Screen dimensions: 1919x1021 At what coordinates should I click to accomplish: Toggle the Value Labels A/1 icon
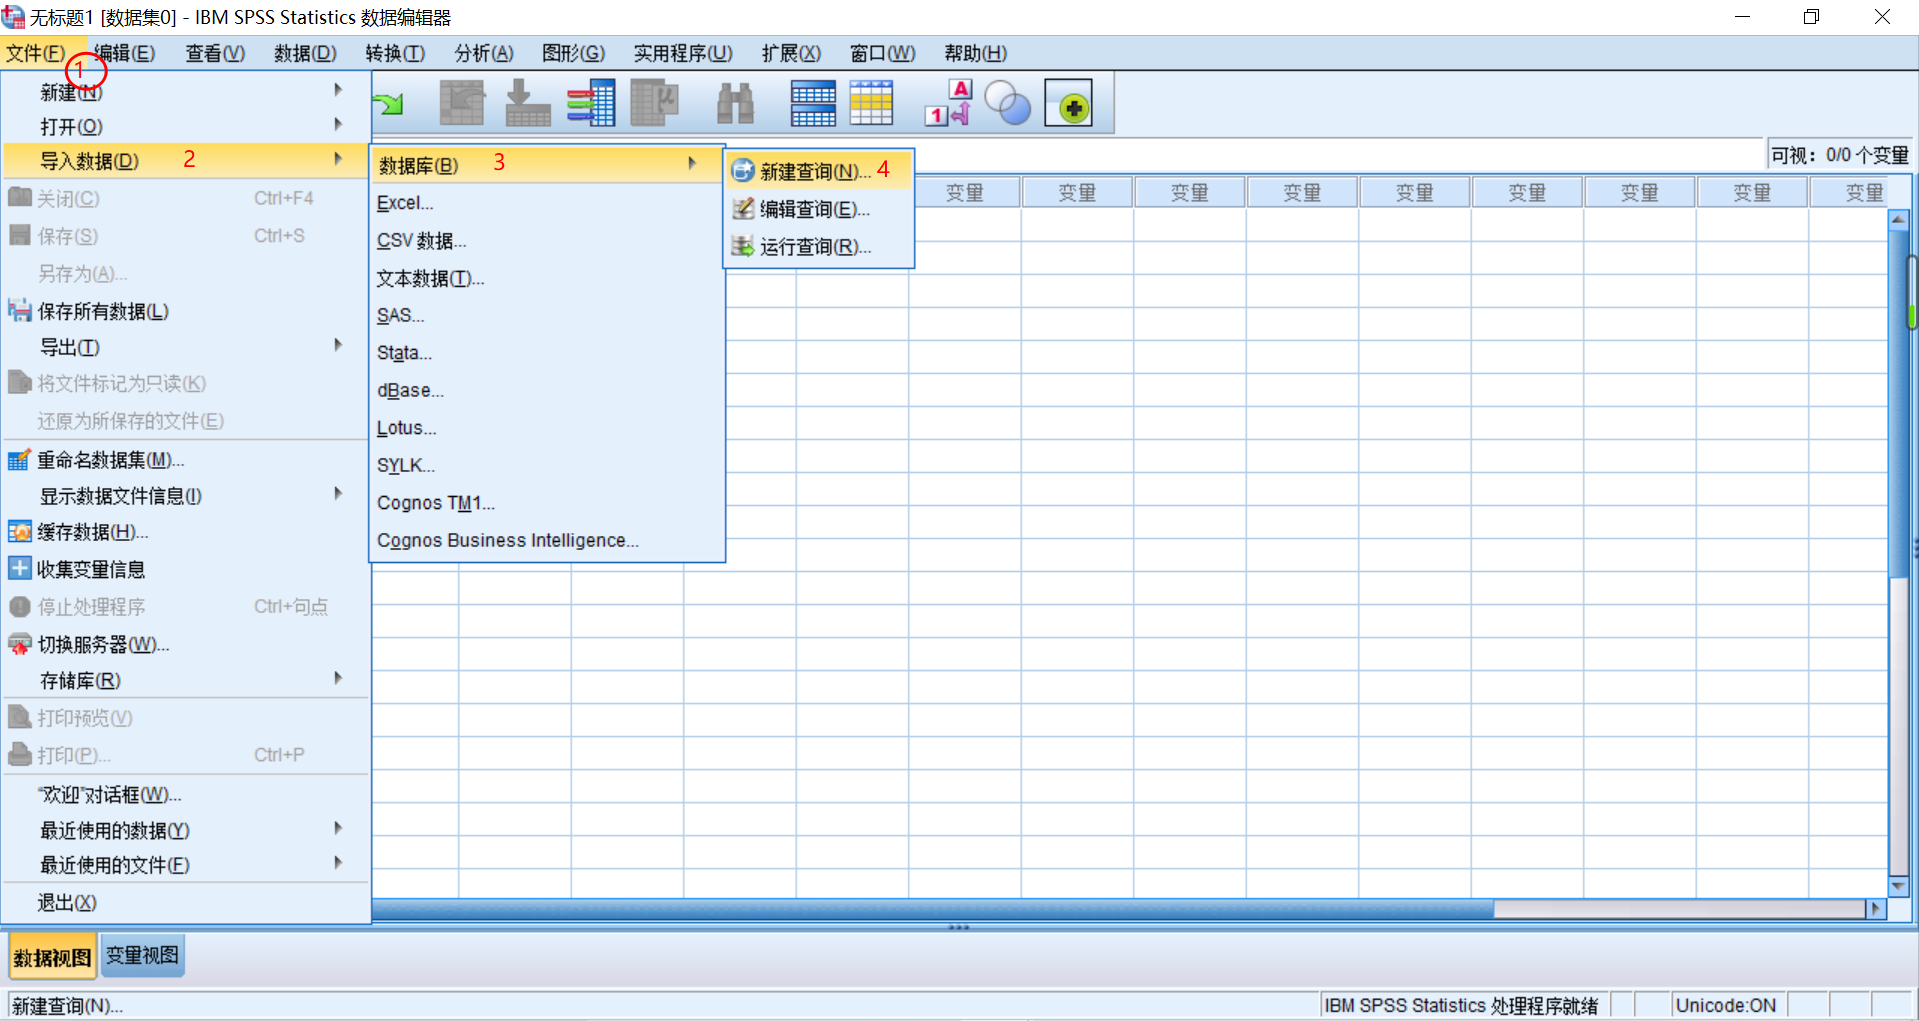pos(948,102)
